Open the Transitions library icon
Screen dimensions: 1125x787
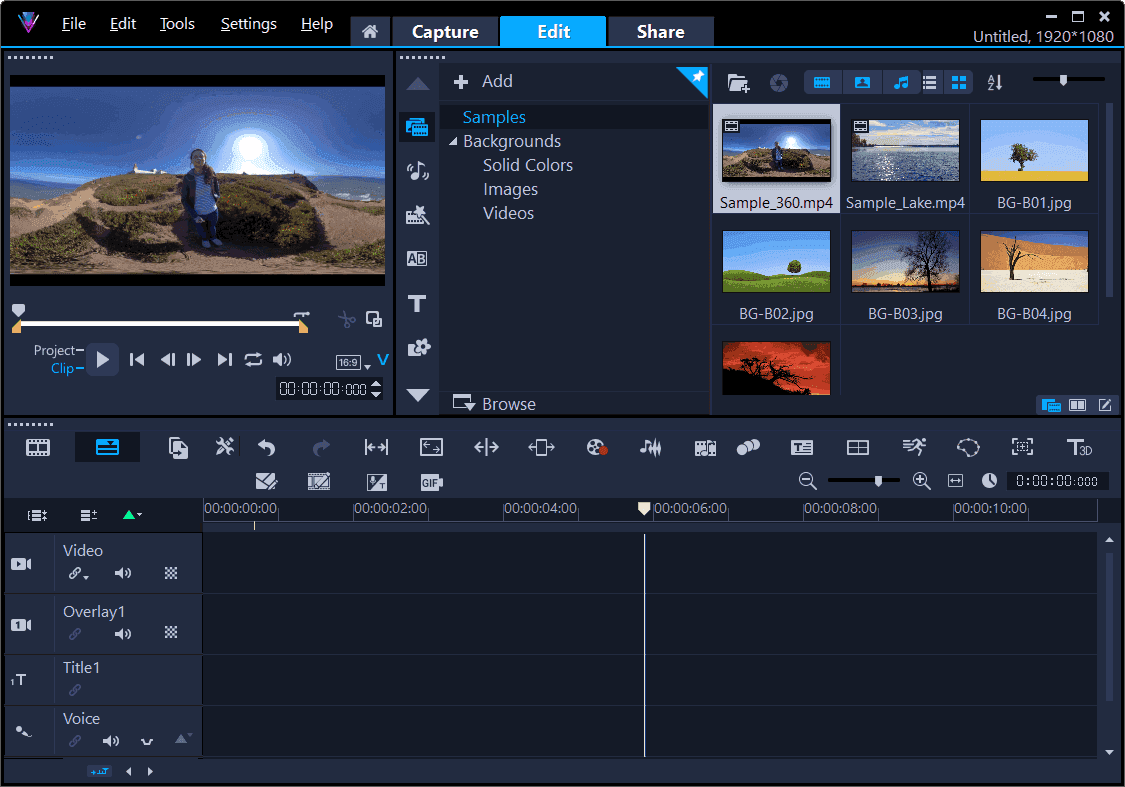pos(417,215)
